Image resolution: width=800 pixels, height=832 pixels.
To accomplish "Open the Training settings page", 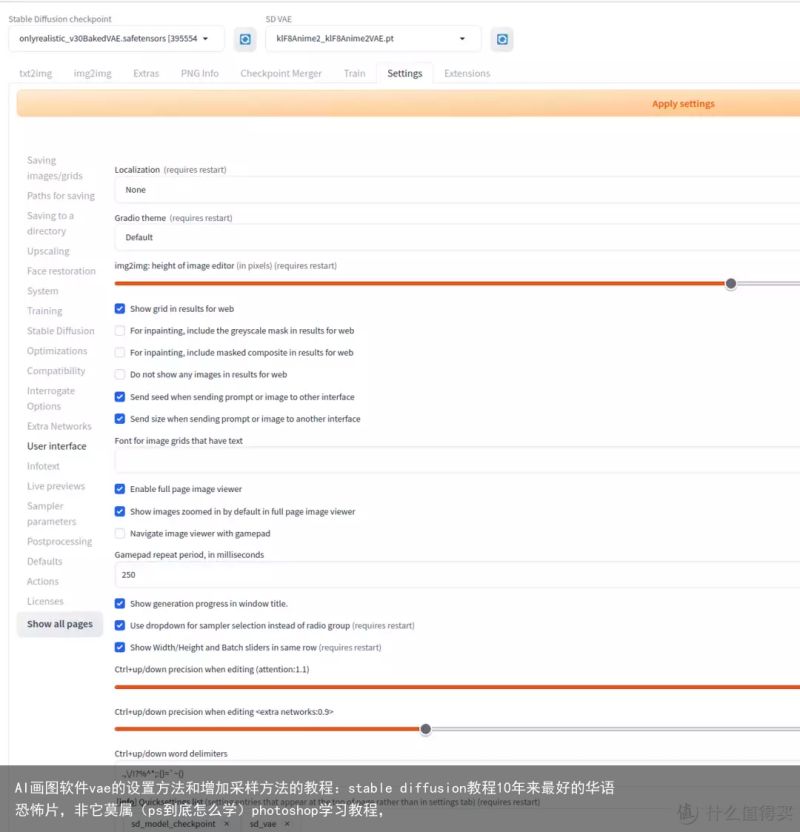I will (x=45, y=311).
